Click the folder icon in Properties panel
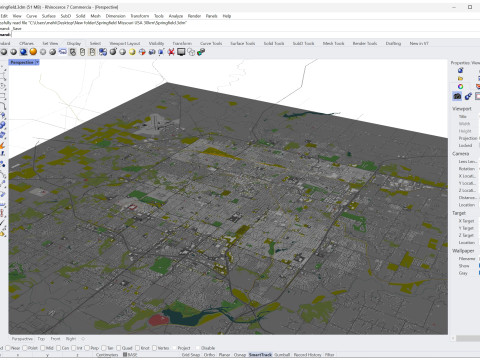Screen dimensions: 480x360 (460, 78)
